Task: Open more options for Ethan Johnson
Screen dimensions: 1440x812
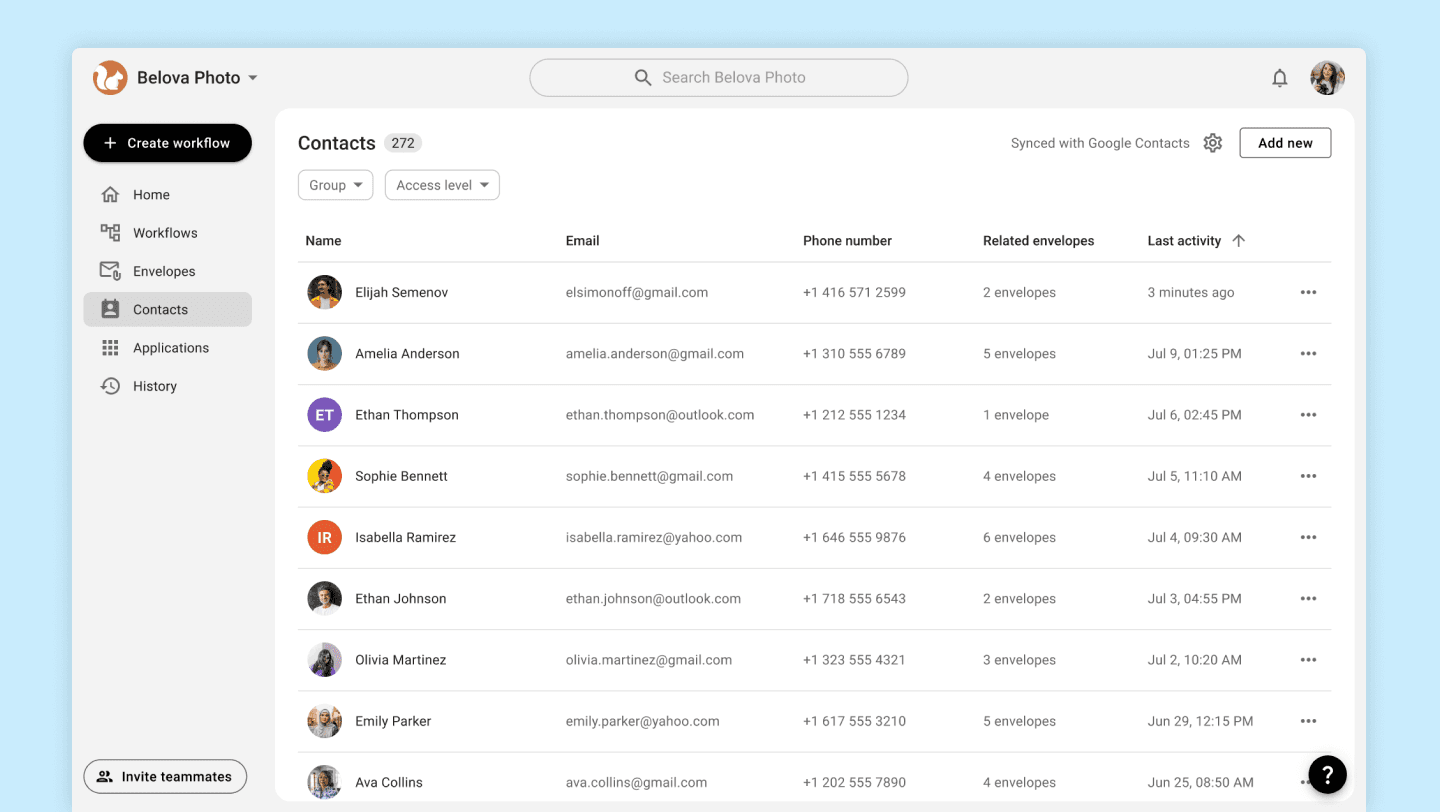Action: pyautogui.click(x=1308, y=599)
